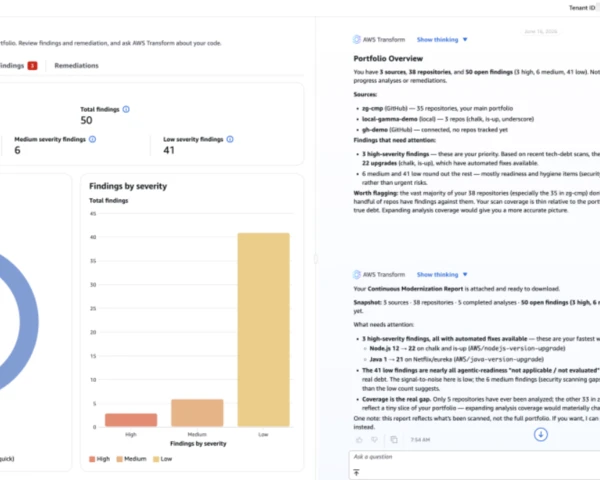Click the red 3 badge on the Findings tab
The image size is (600, 480).
click(33, 66)
